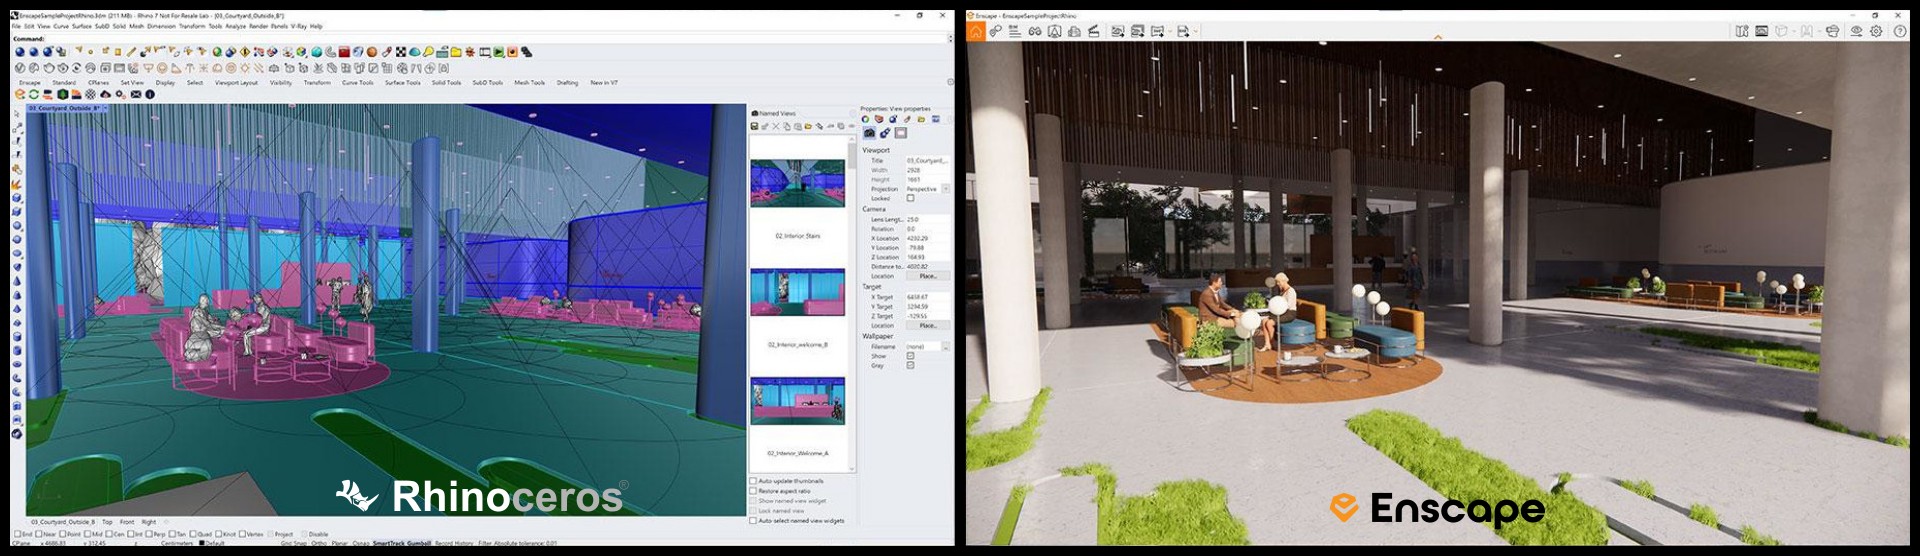Click Place button for Target Location
Viewport: 1920px width, 556px height.
pos(928,325)
